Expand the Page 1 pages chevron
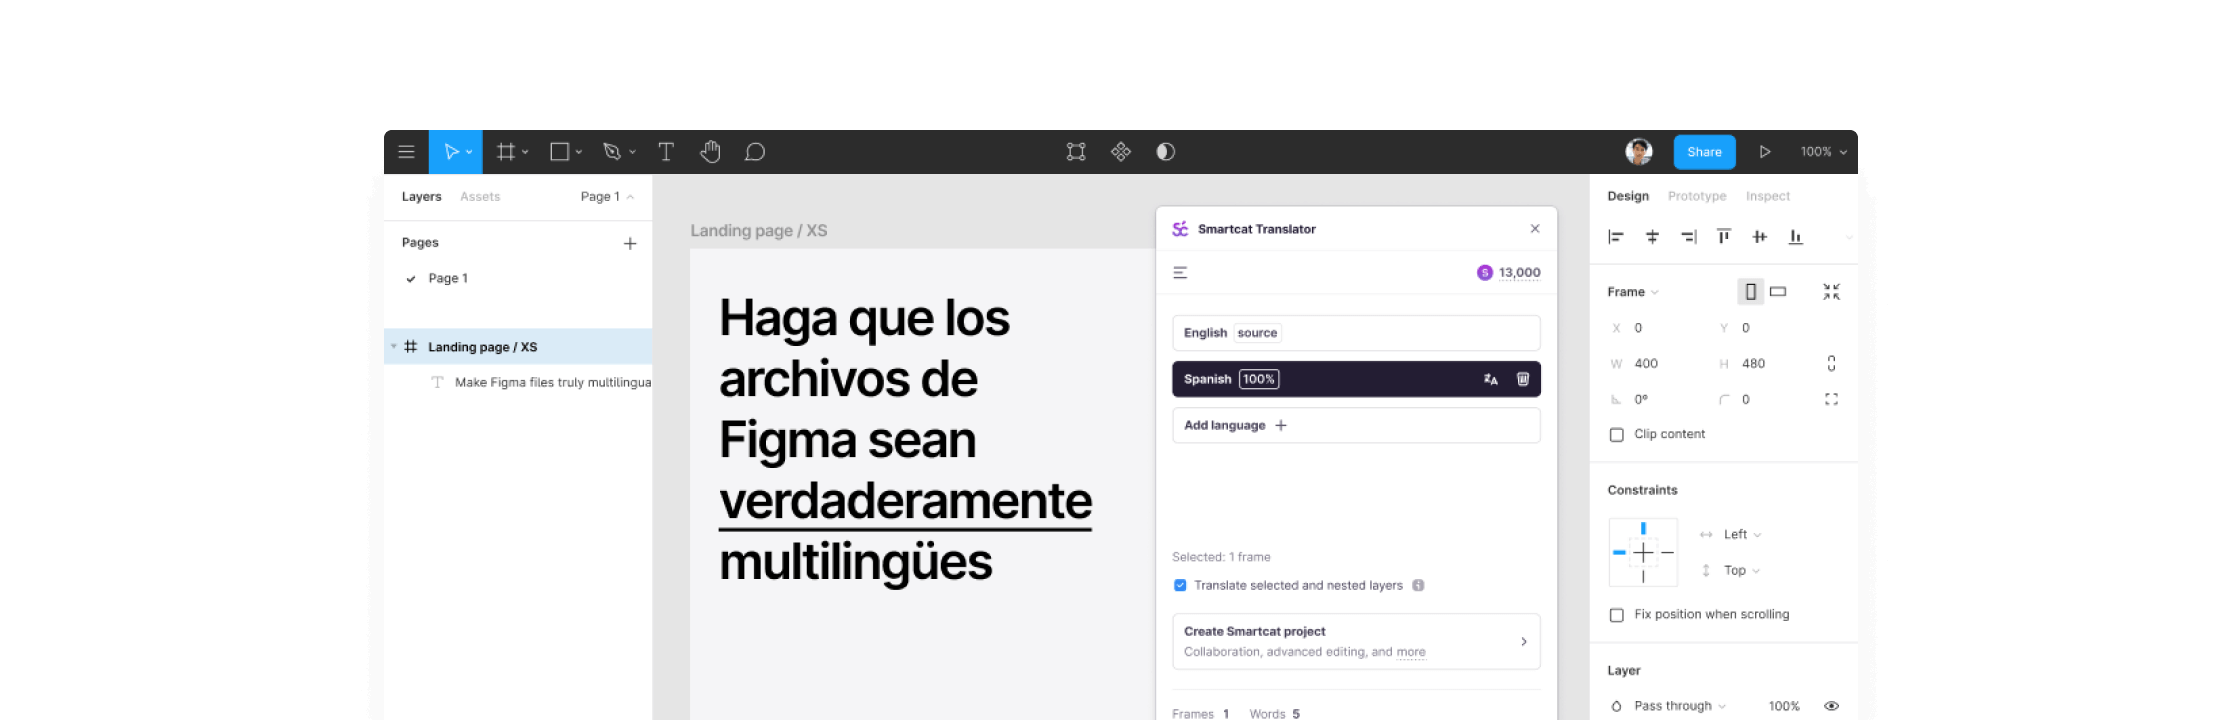 [x=630, y=197]
